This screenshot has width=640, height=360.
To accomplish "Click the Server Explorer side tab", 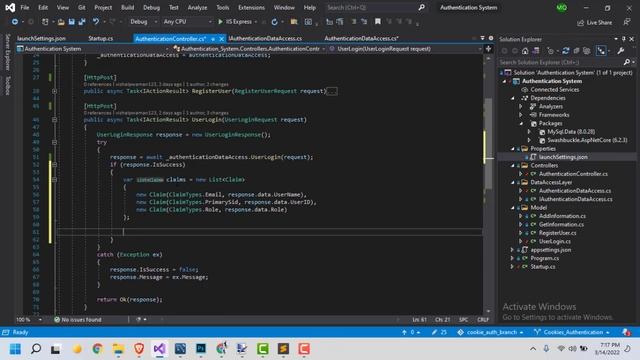I will (7, 52).
